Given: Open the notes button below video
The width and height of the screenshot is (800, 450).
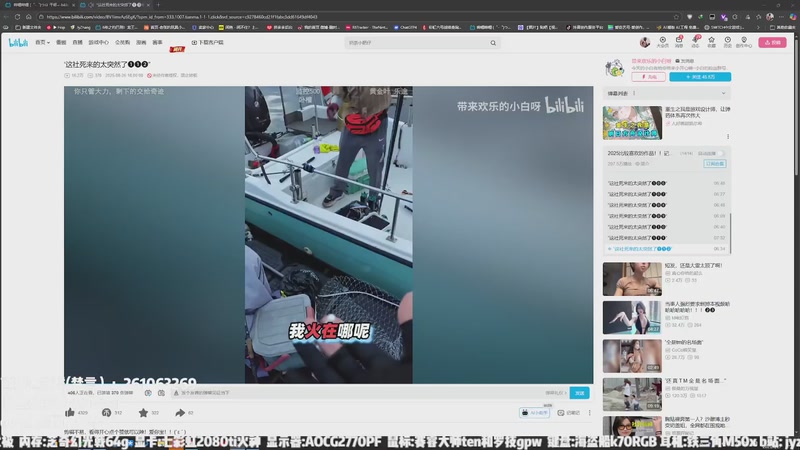Looking at the screenshot, I should 568,412.
